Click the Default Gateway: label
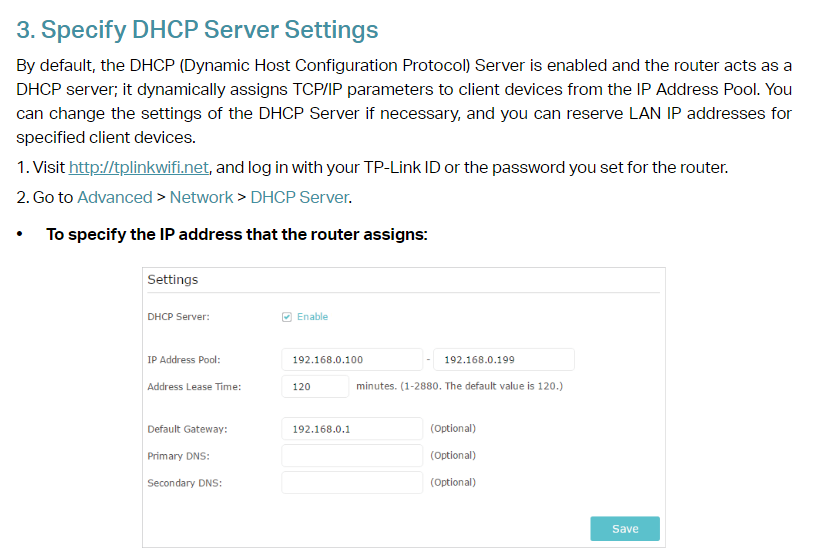This screenshot has width=822, height=552. click(187, 429)
